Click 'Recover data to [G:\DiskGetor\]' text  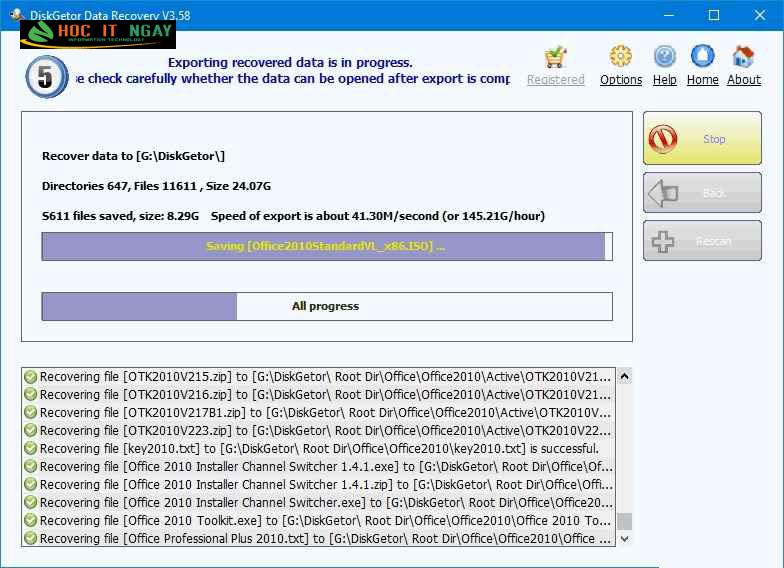134,156
